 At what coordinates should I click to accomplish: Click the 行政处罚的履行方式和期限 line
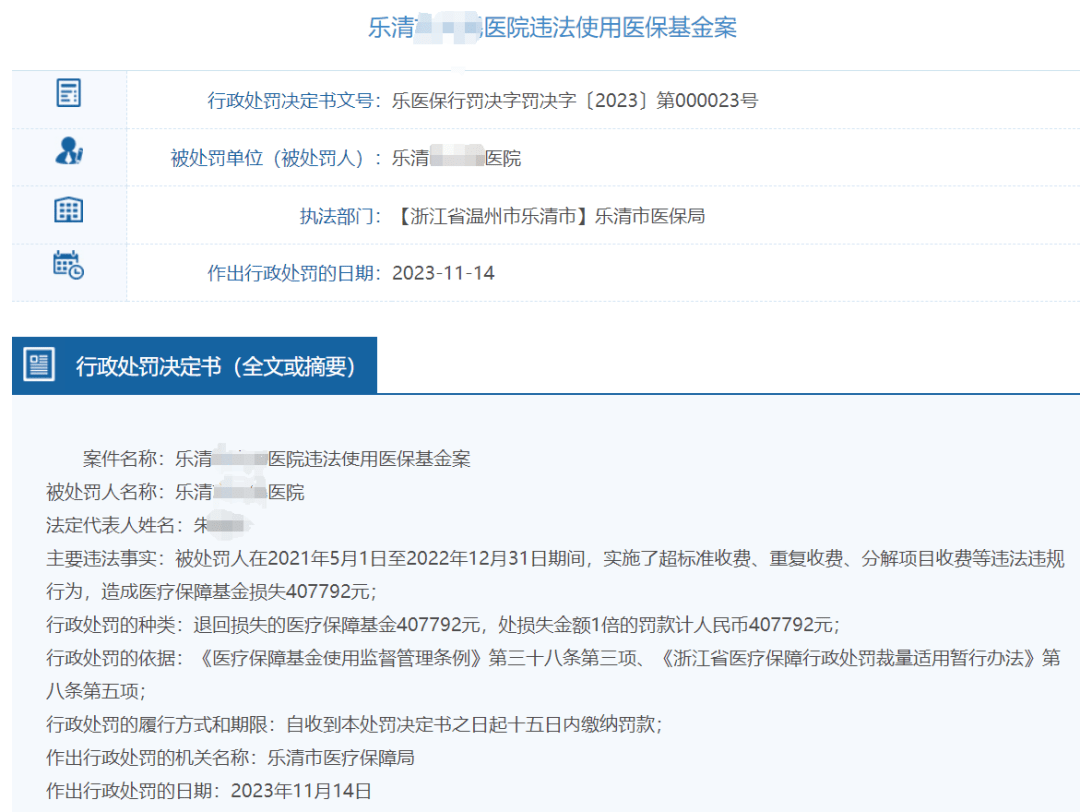(x=354, y=724)
